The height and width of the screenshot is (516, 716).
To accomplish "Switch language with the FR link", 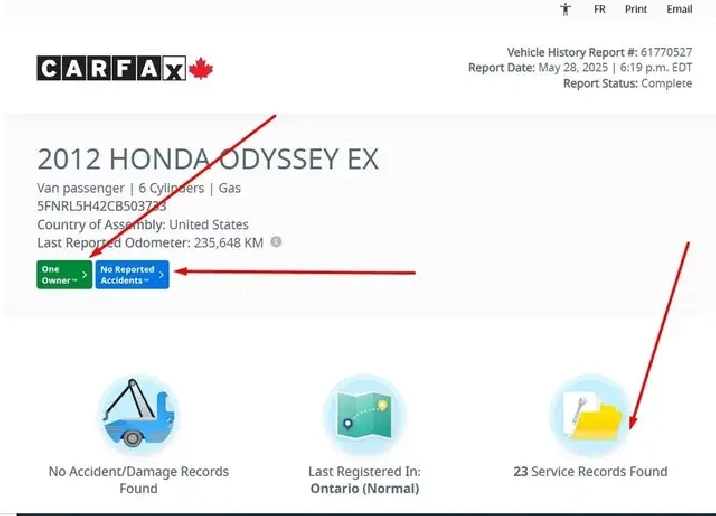I will pyautogui.click(x=600, y=9).
